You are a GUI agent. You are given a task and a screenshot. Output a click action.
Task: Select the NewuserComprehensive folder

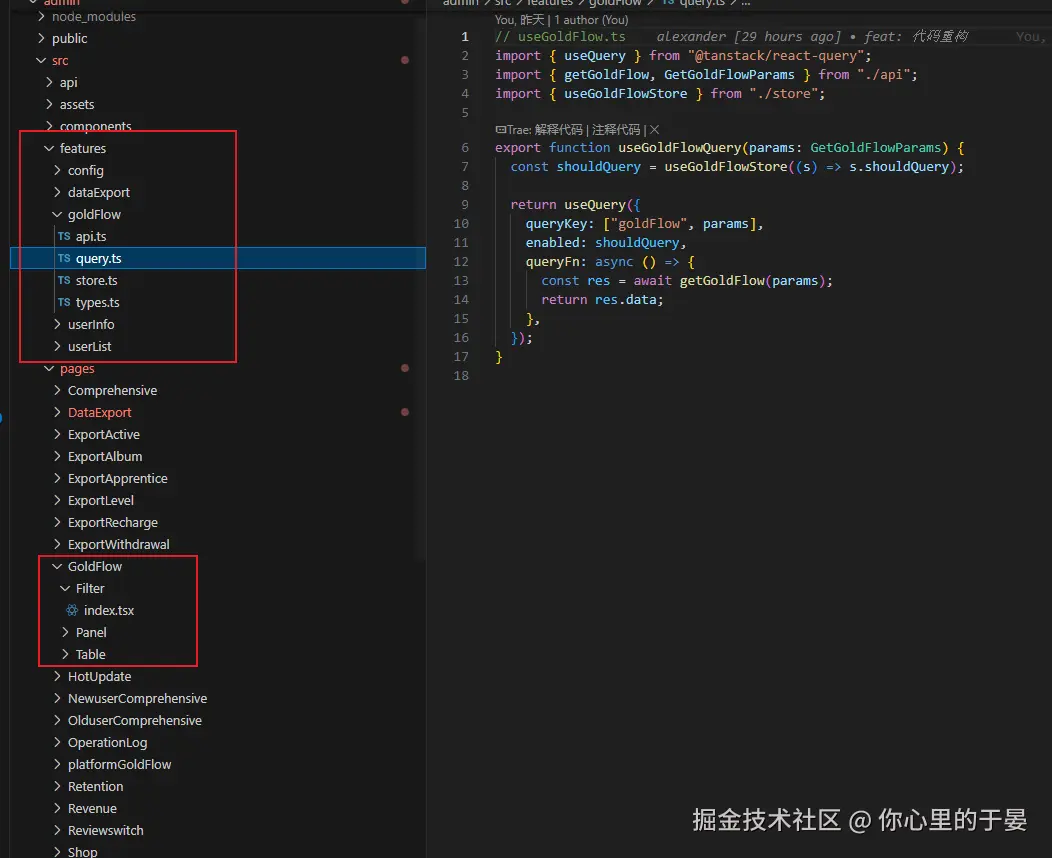(x=138, y=699)
